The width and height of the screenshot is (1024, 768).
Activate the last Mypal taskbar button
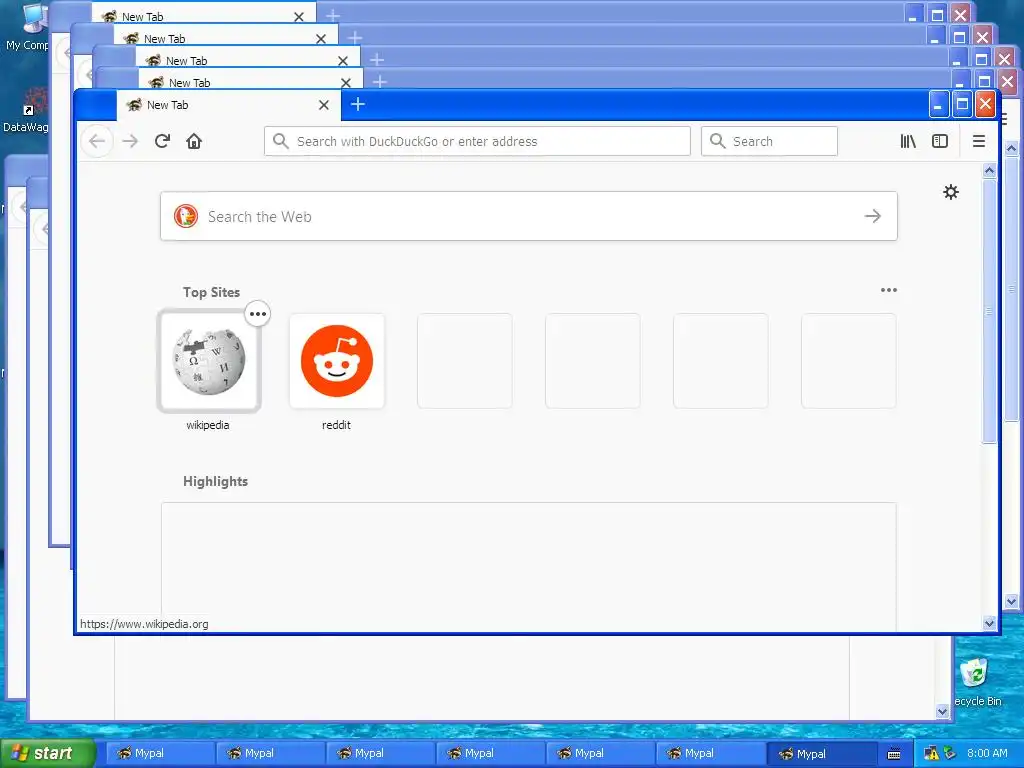pyautogui.click(x=821, y=753)
